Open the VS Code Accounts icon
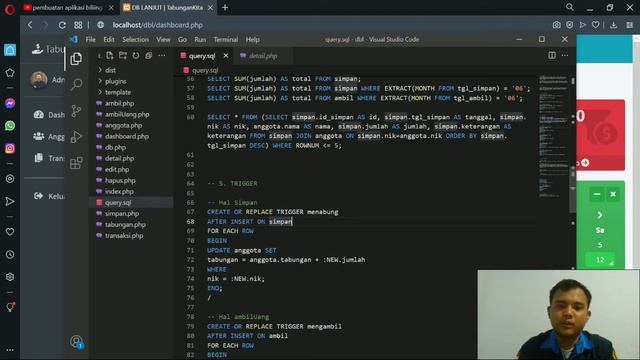 76,341
